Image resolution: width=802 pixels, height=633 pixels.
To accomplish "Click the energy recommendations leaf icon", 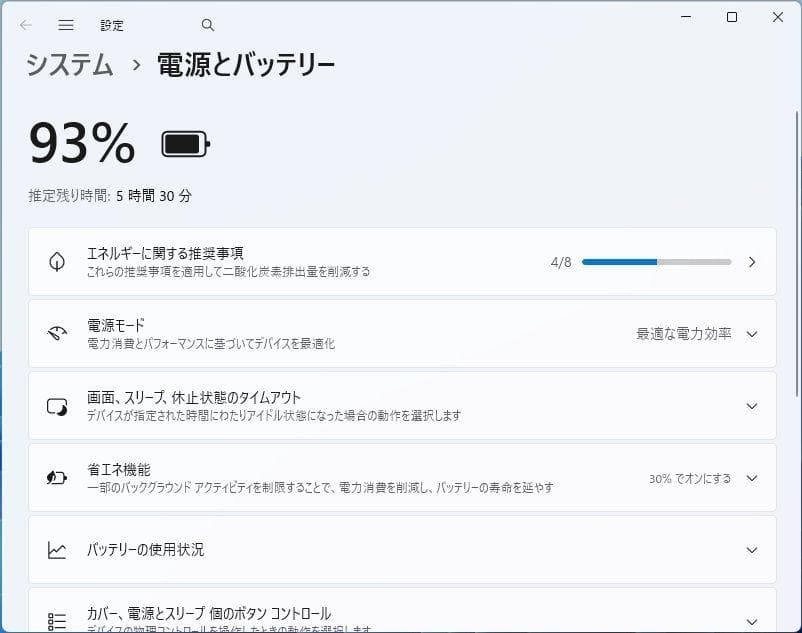I will pos(58,262).
